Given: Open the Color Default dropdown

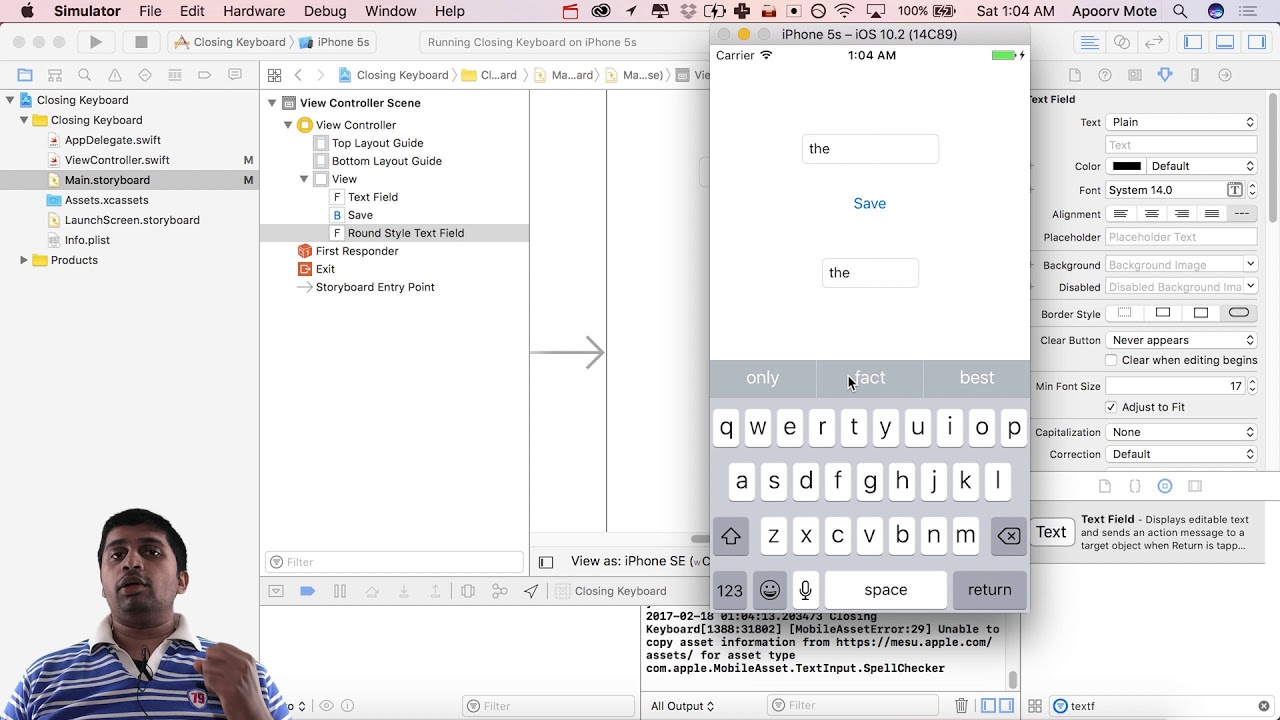Looking at the screenshot, I should click(1202, 166).
